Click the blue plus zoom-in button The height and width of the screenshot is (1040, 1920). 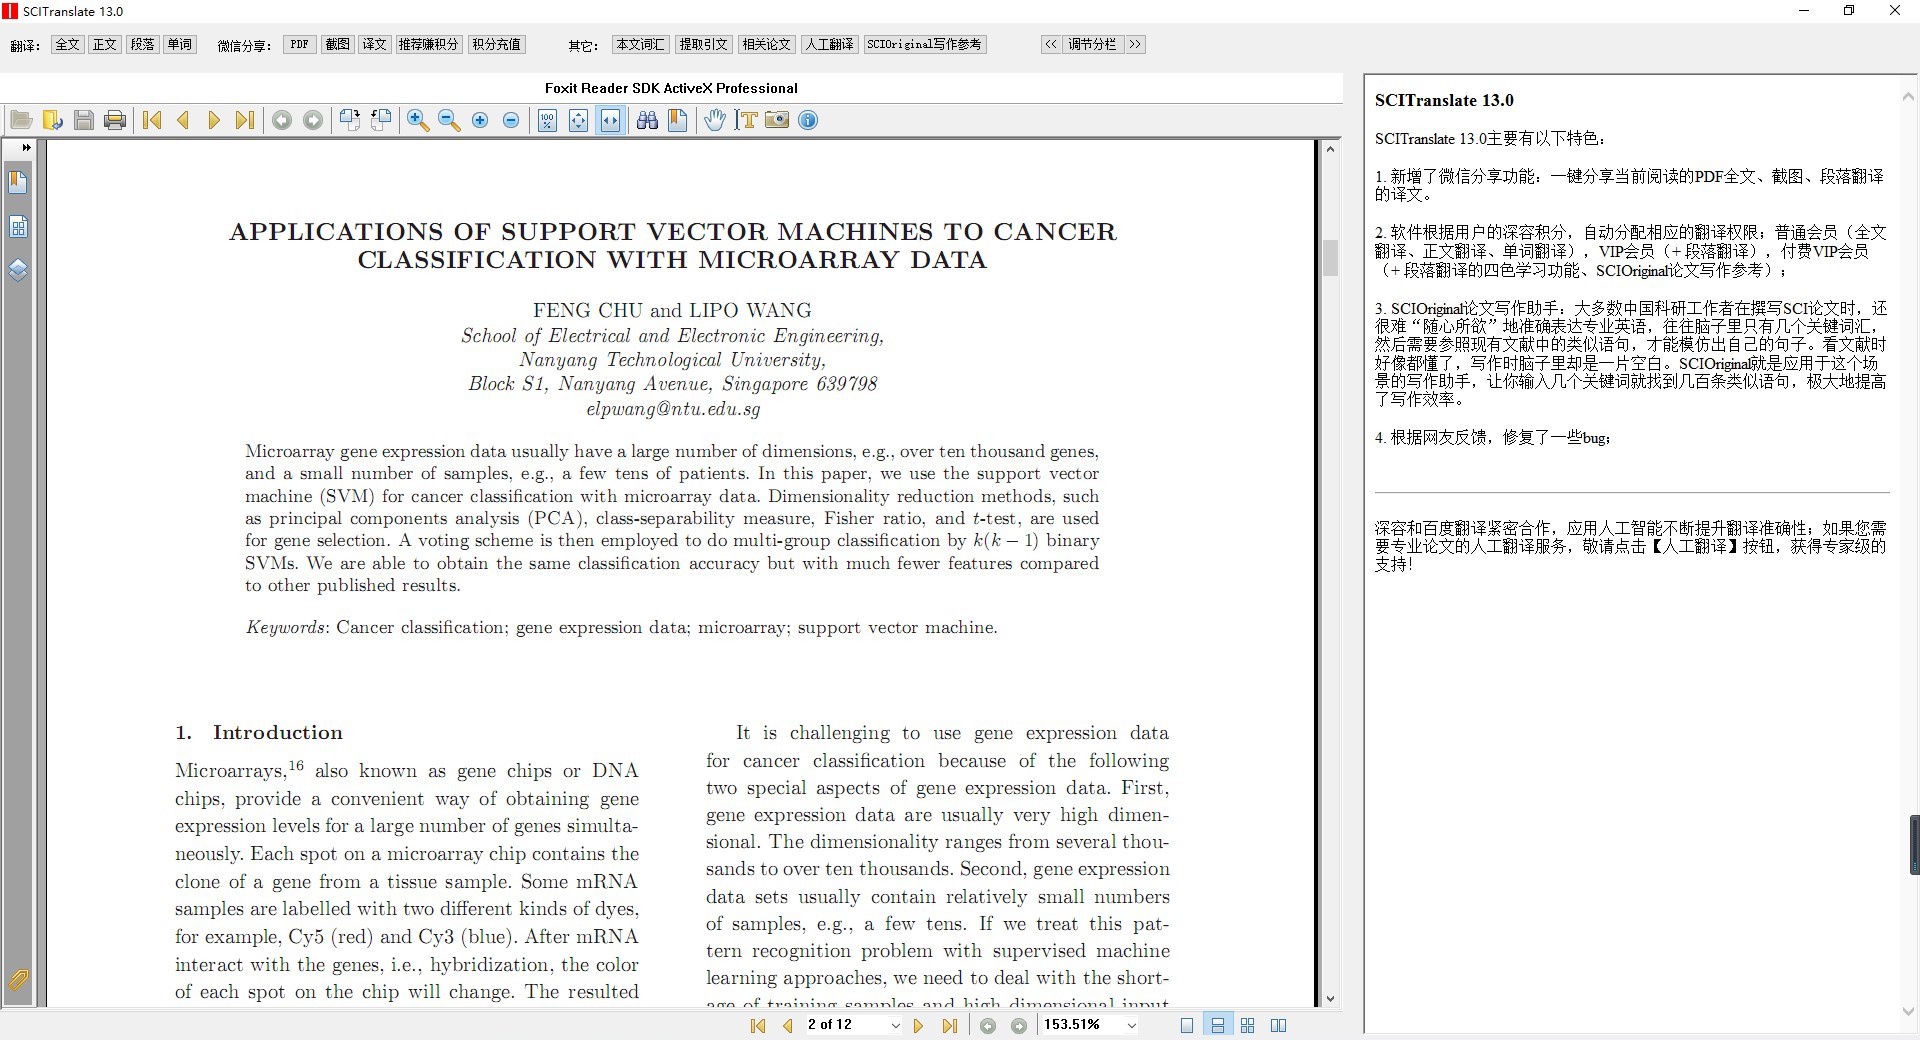[x=480, y=120]
